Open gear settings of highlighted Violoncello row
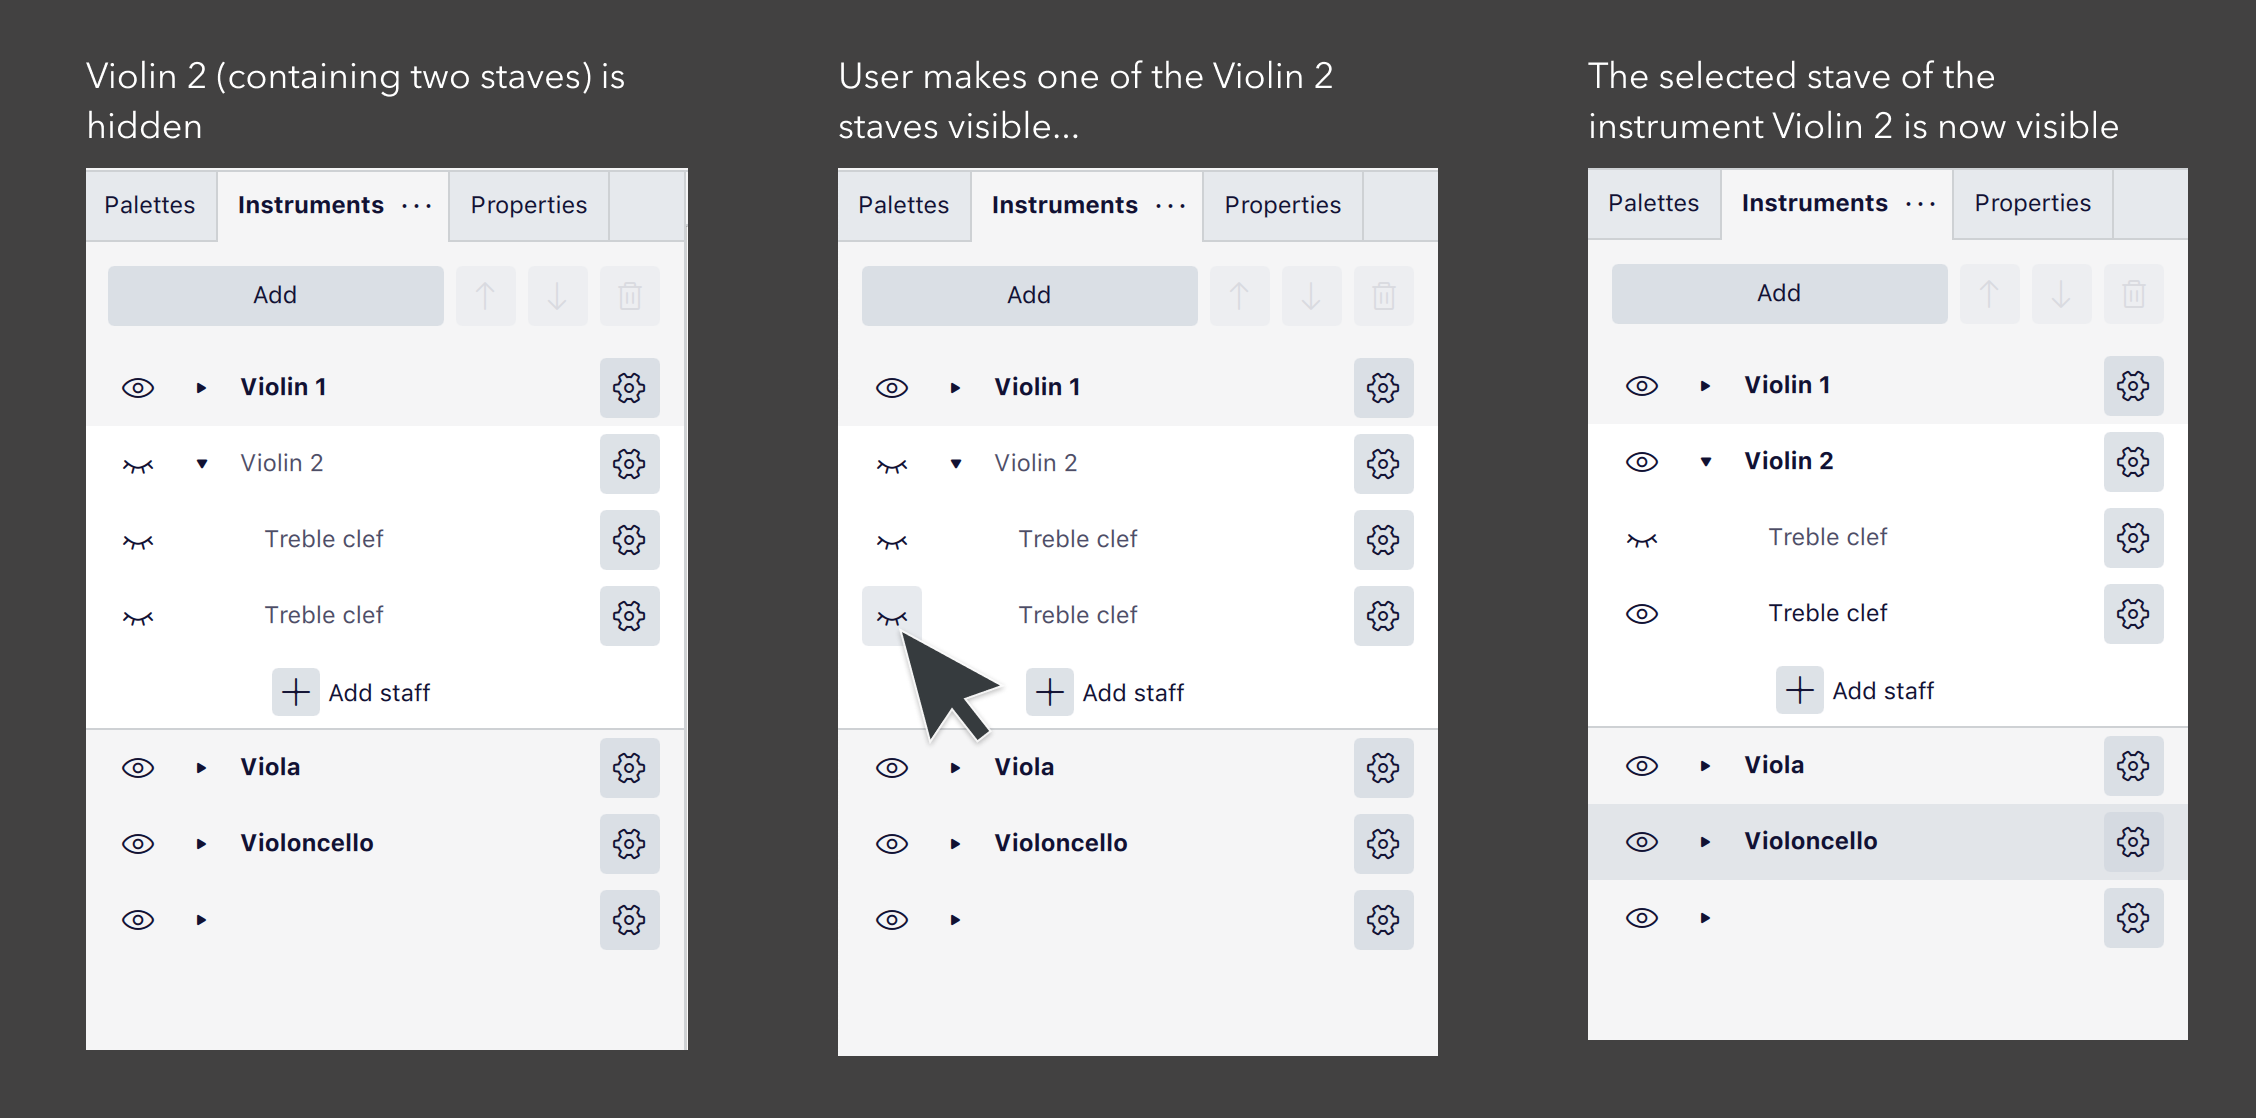2256x1118 pixels. pyautogui.click(x=2133, y=842)
